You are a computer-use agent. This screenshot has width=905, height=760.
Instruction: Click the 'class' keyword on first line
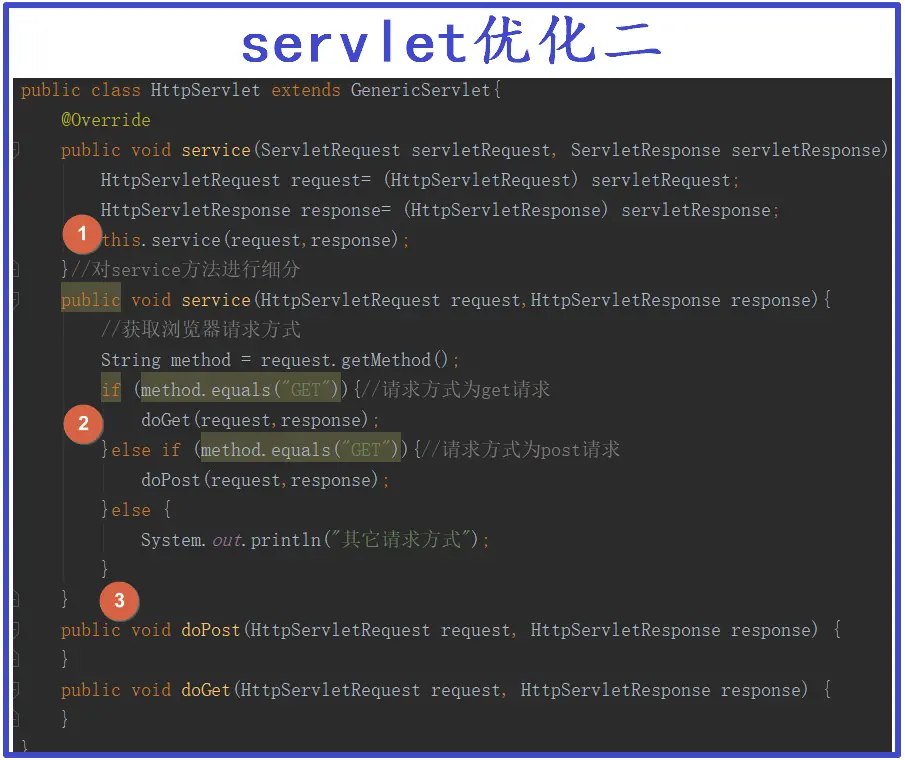[x=115, y=90]
